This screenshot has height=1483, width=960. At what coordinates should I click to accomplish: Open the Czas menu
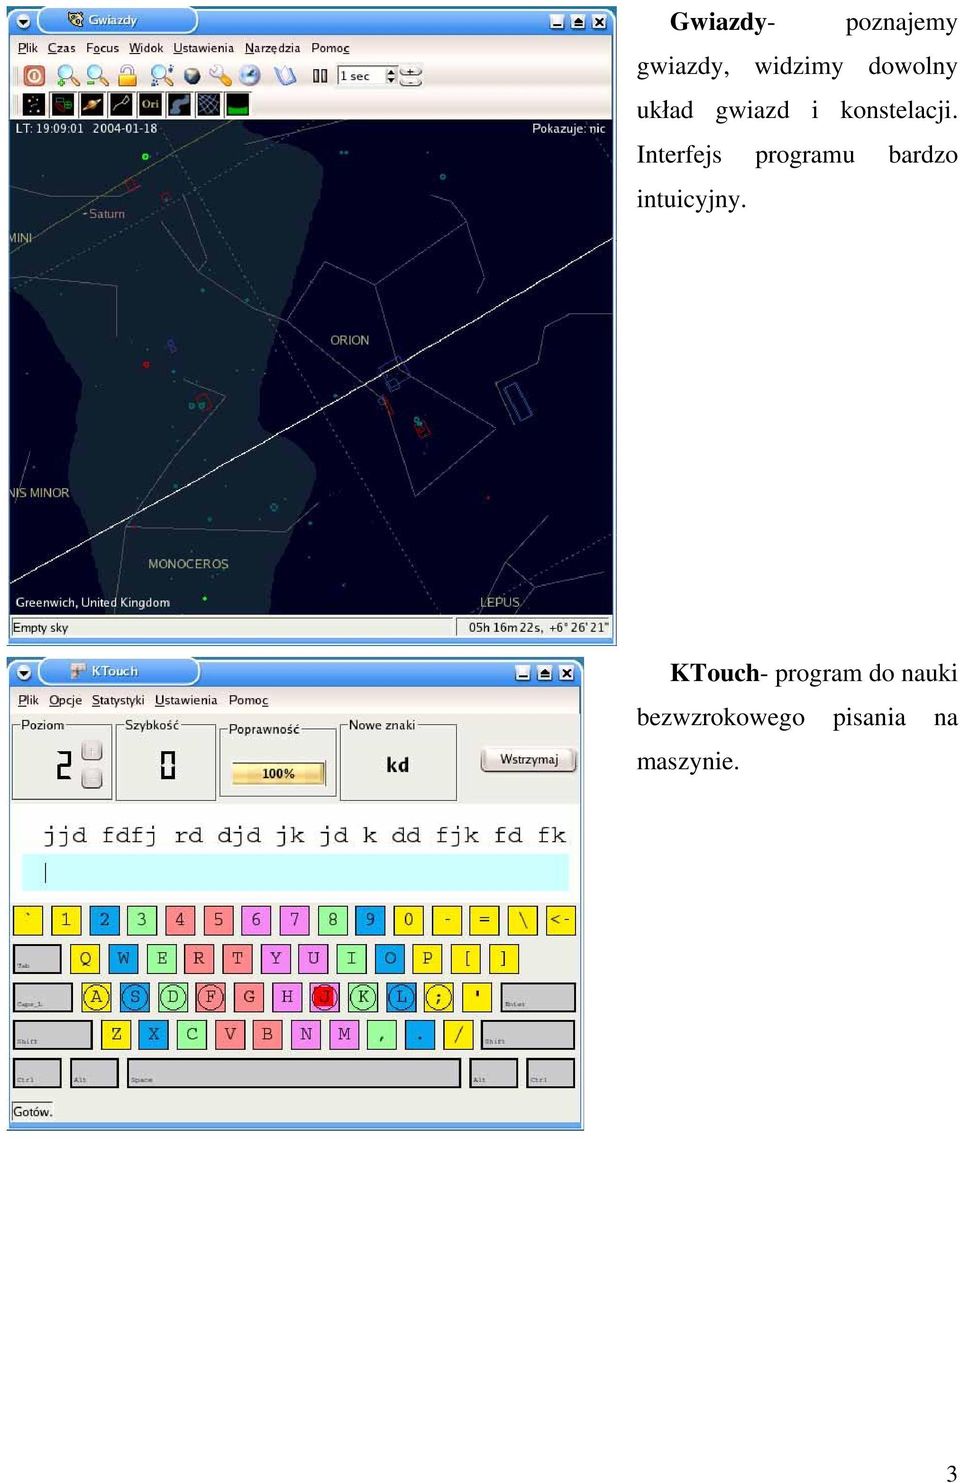coord(61,48)
